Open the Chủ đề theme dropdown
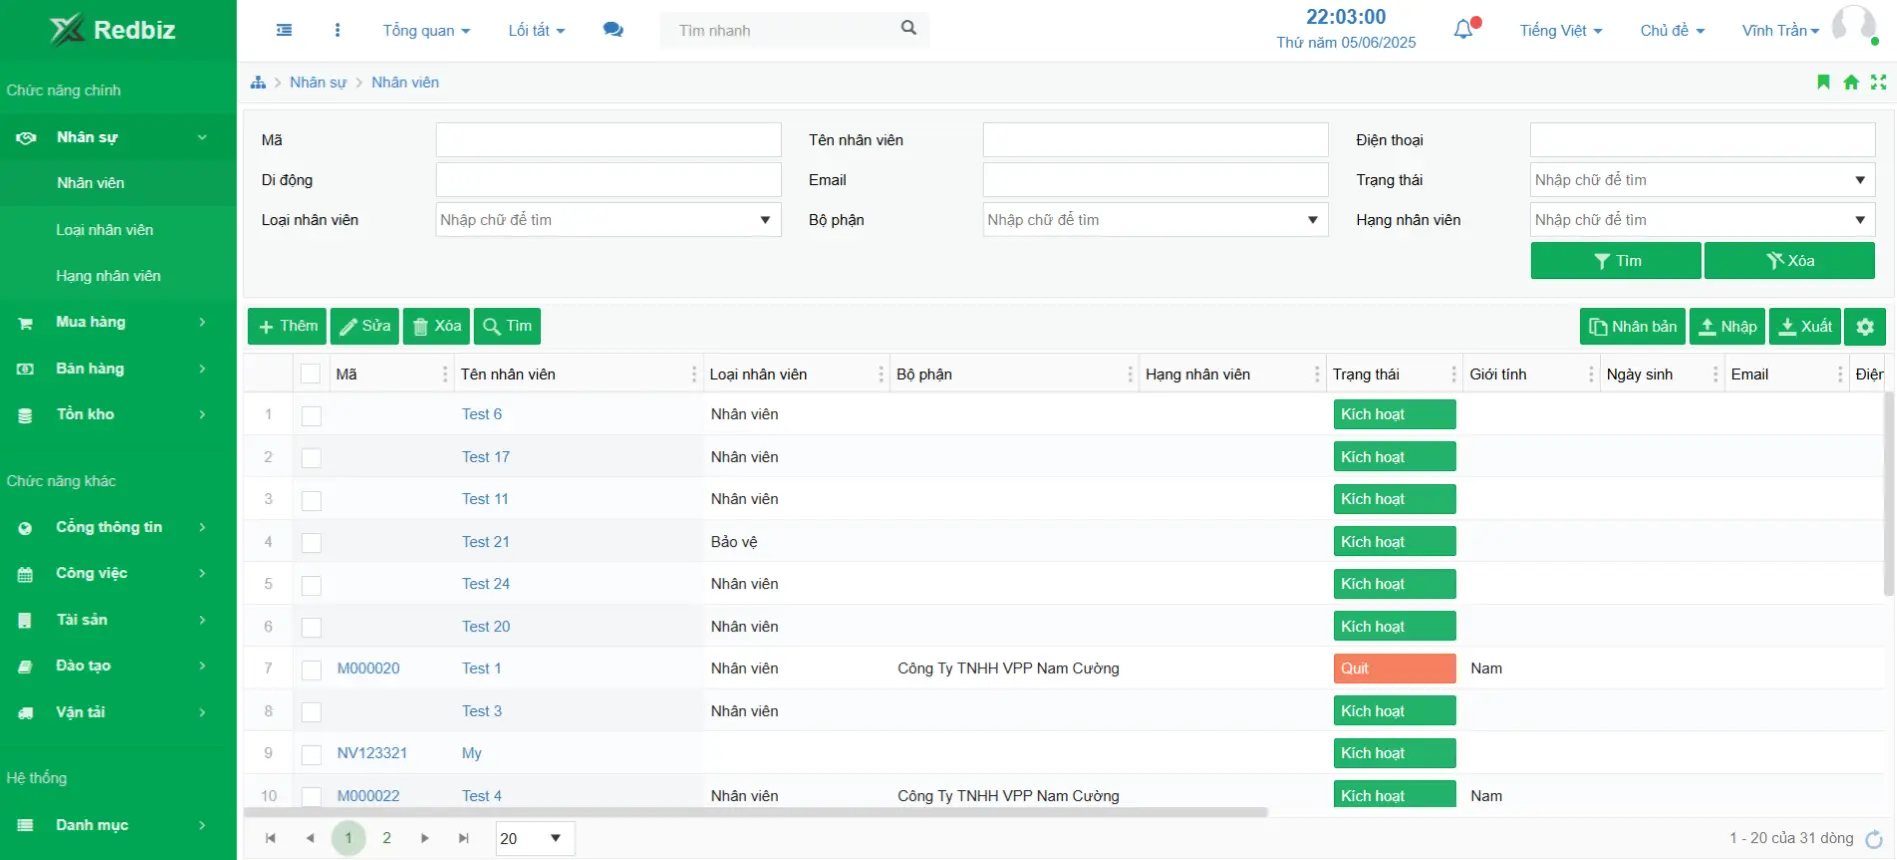Viewport: 1897px width, 860px height. point(1672,30)
